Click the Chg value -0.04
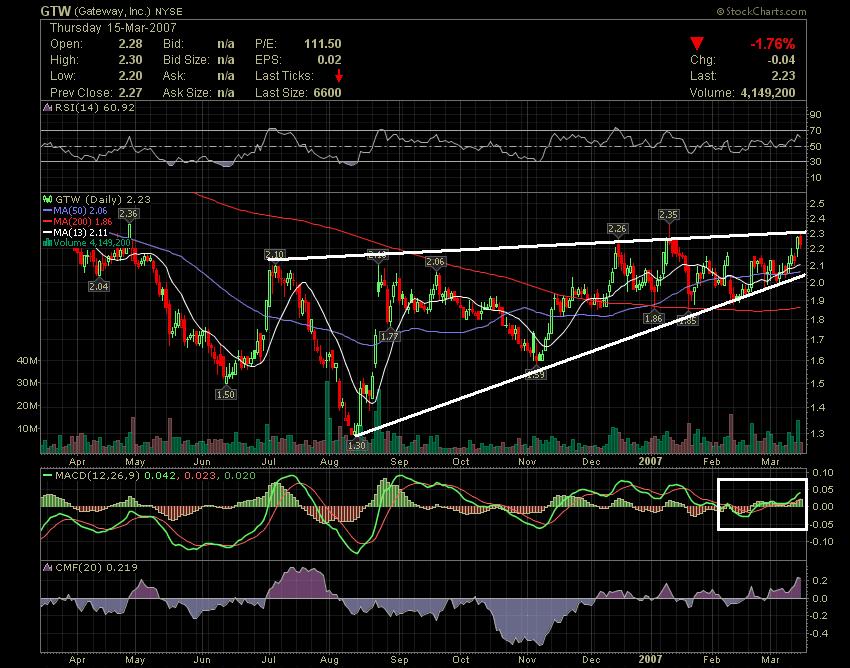The width and height of the screenshot is (850, 668). coord(781,60)
